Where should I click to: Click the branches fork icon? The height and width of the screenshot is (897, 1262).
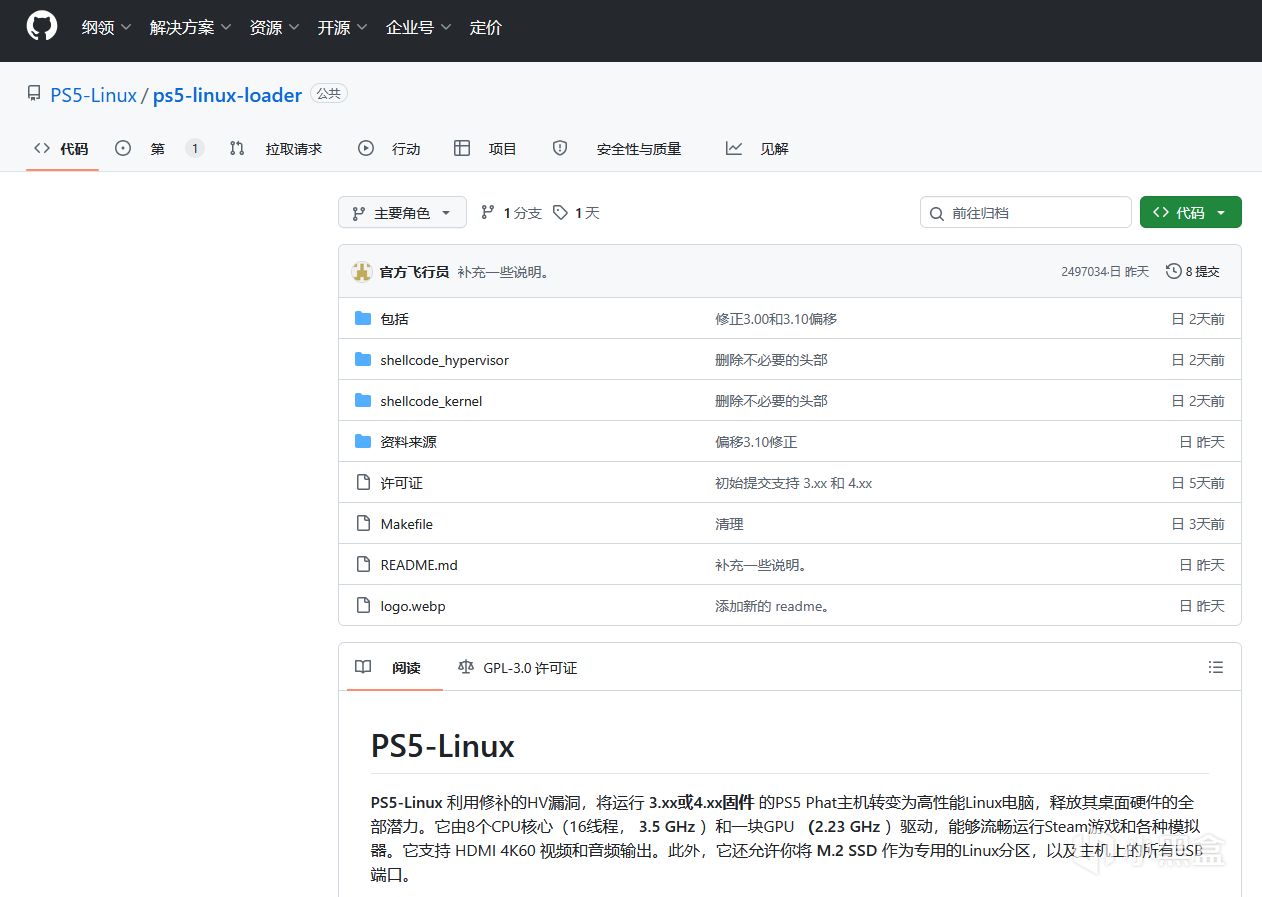point(488,212)
